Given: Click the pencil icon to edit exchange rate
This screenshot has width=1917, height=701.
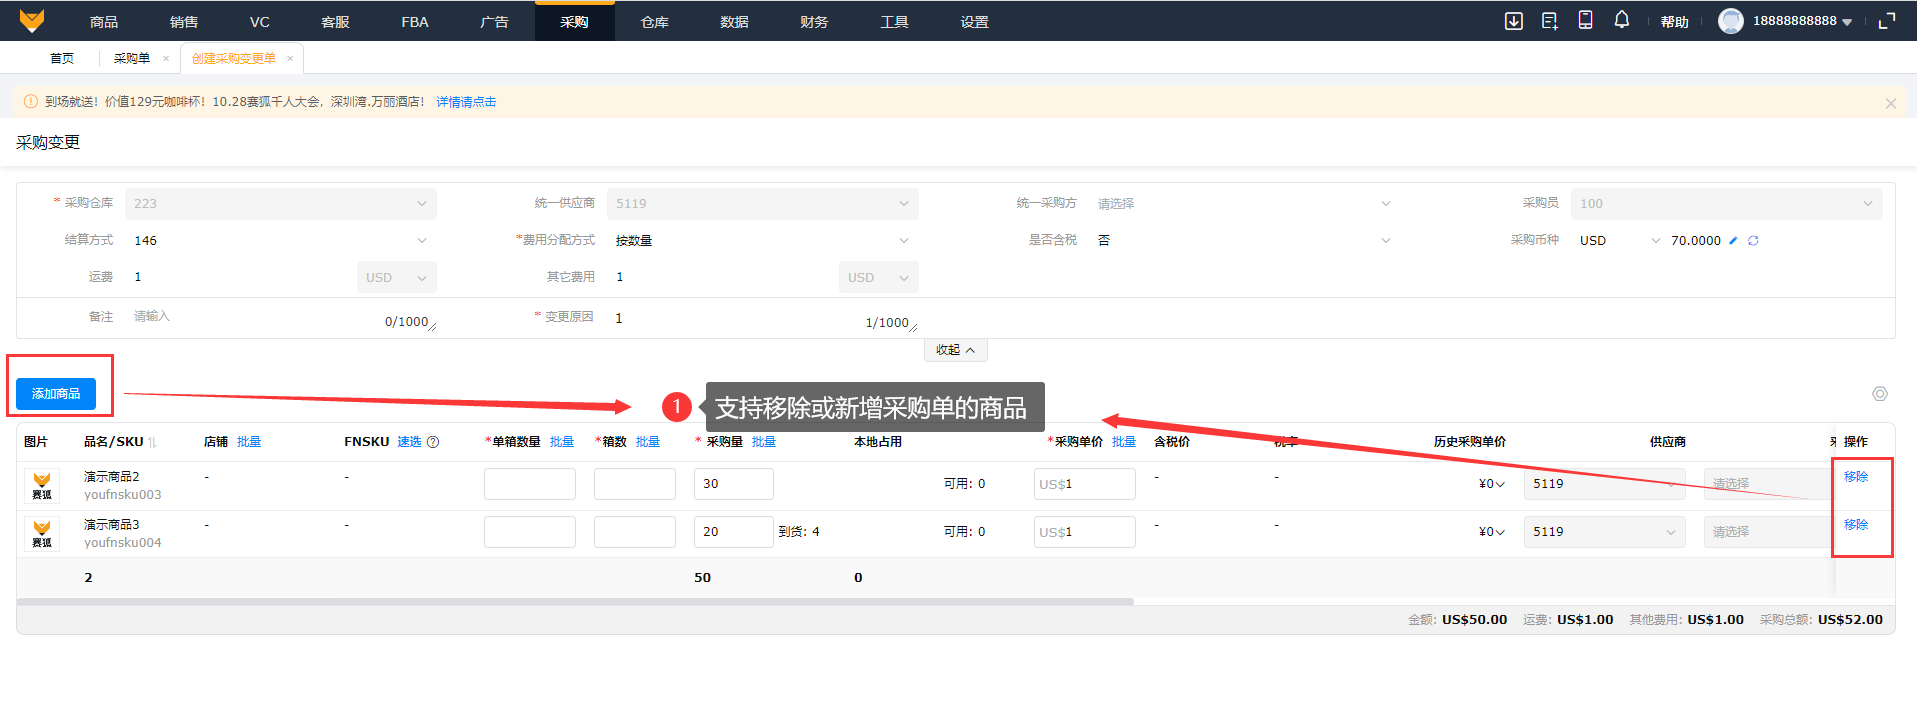Looking at the screenshot, I should [1733, 241].
